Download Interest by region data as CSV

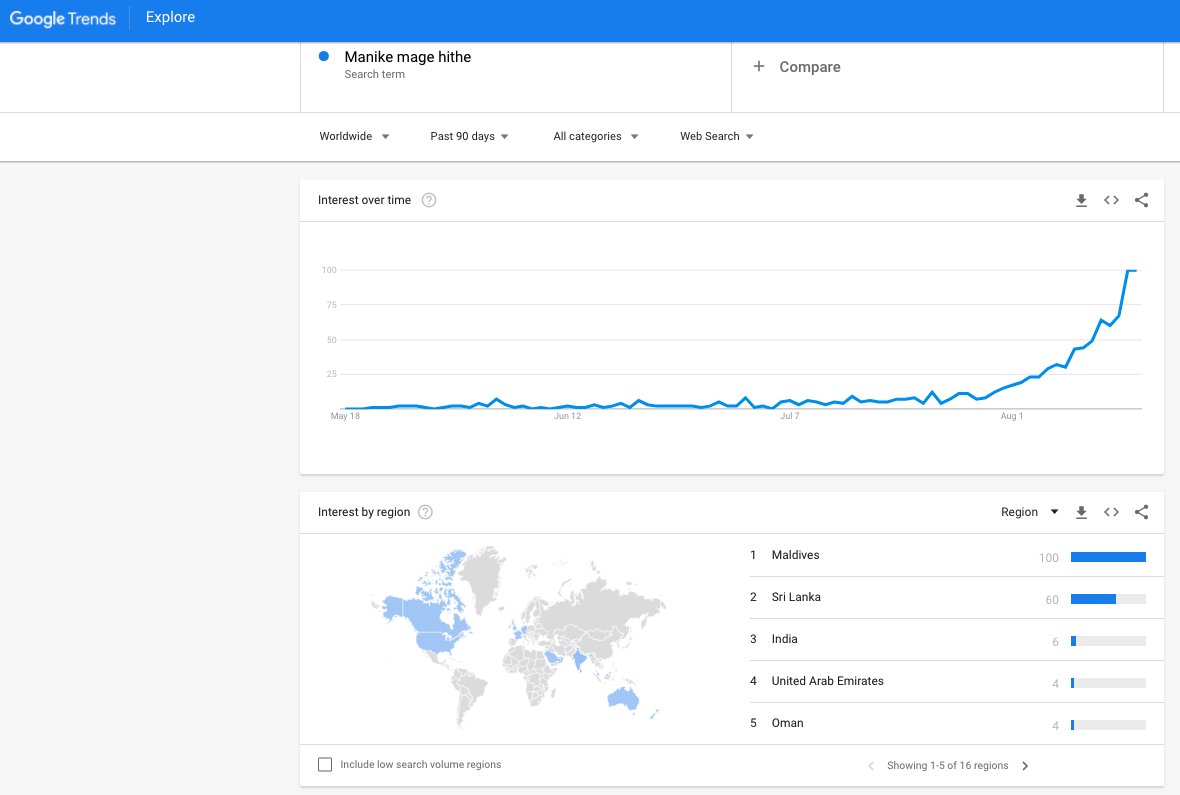point(1081,513)
